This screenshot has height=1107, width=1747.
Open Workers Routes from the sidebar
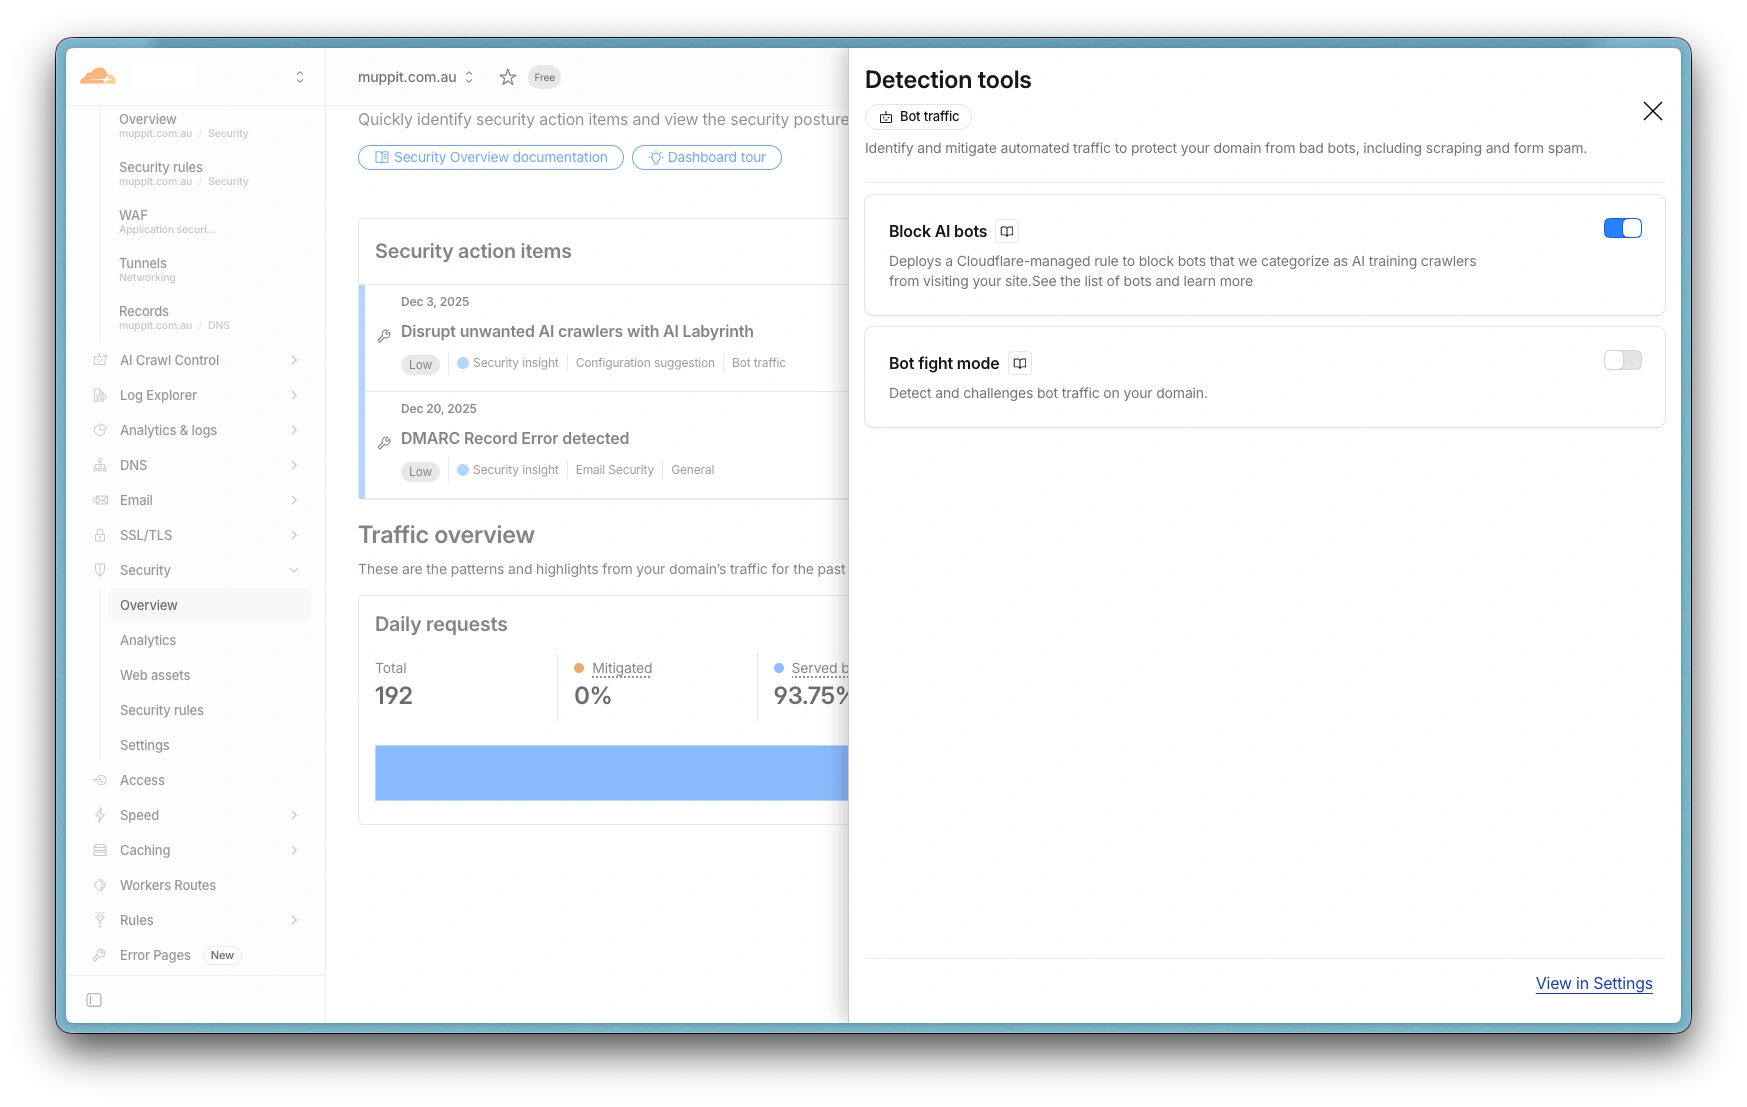click(x=168, y=885)
